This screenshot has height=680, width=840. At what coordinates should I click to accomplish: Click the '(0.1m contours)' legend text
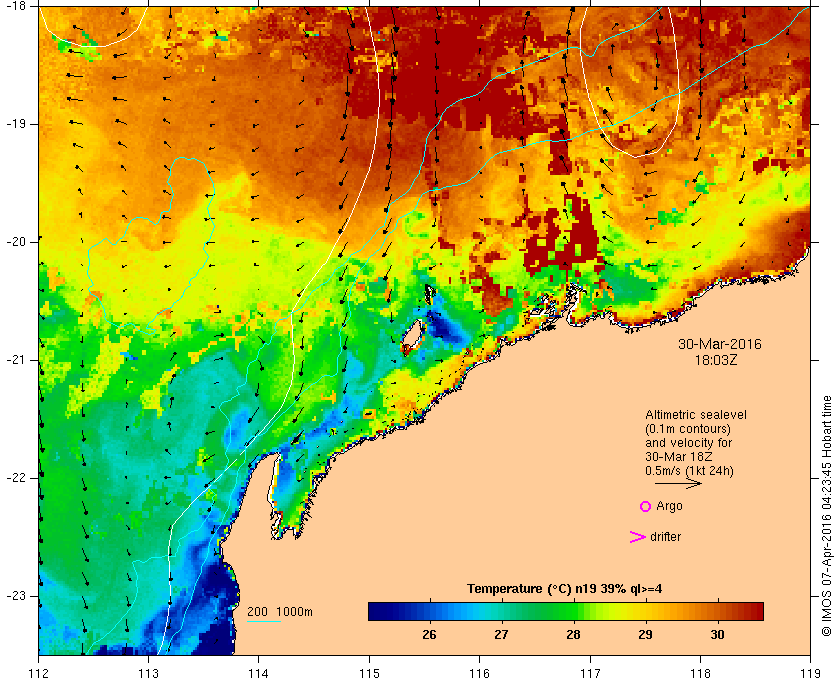tap(688, 429)
